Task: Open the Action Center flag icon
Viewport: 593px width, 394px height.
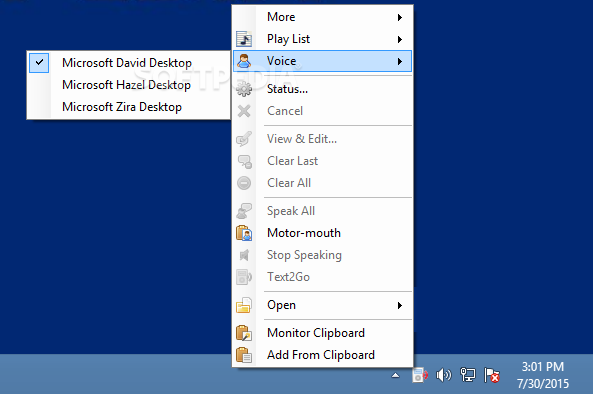Action: coord(492,375)
